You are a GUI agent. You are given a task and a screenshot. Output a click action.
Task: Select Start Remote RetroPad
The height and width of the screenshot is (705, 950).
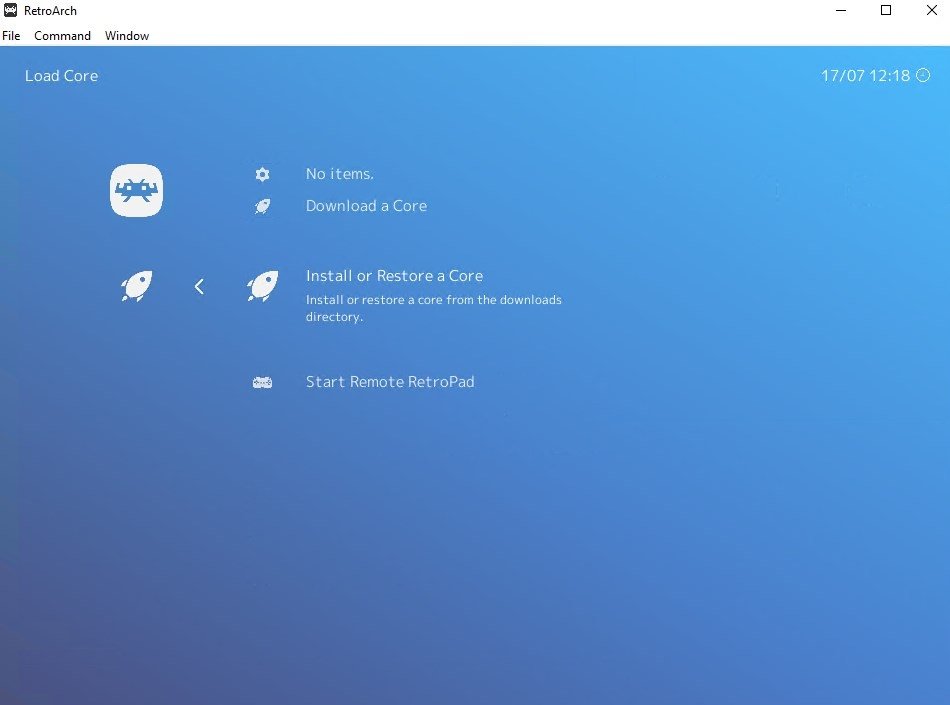390,382
